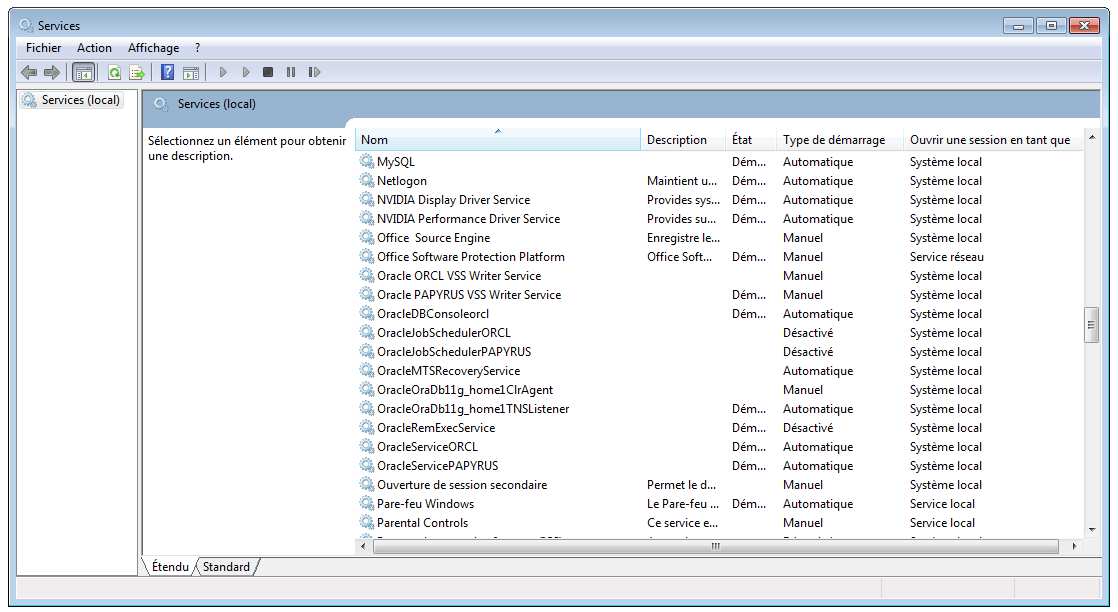Click the horizontal scrollbar right arrow
1118x612 pixels.
1074,546
